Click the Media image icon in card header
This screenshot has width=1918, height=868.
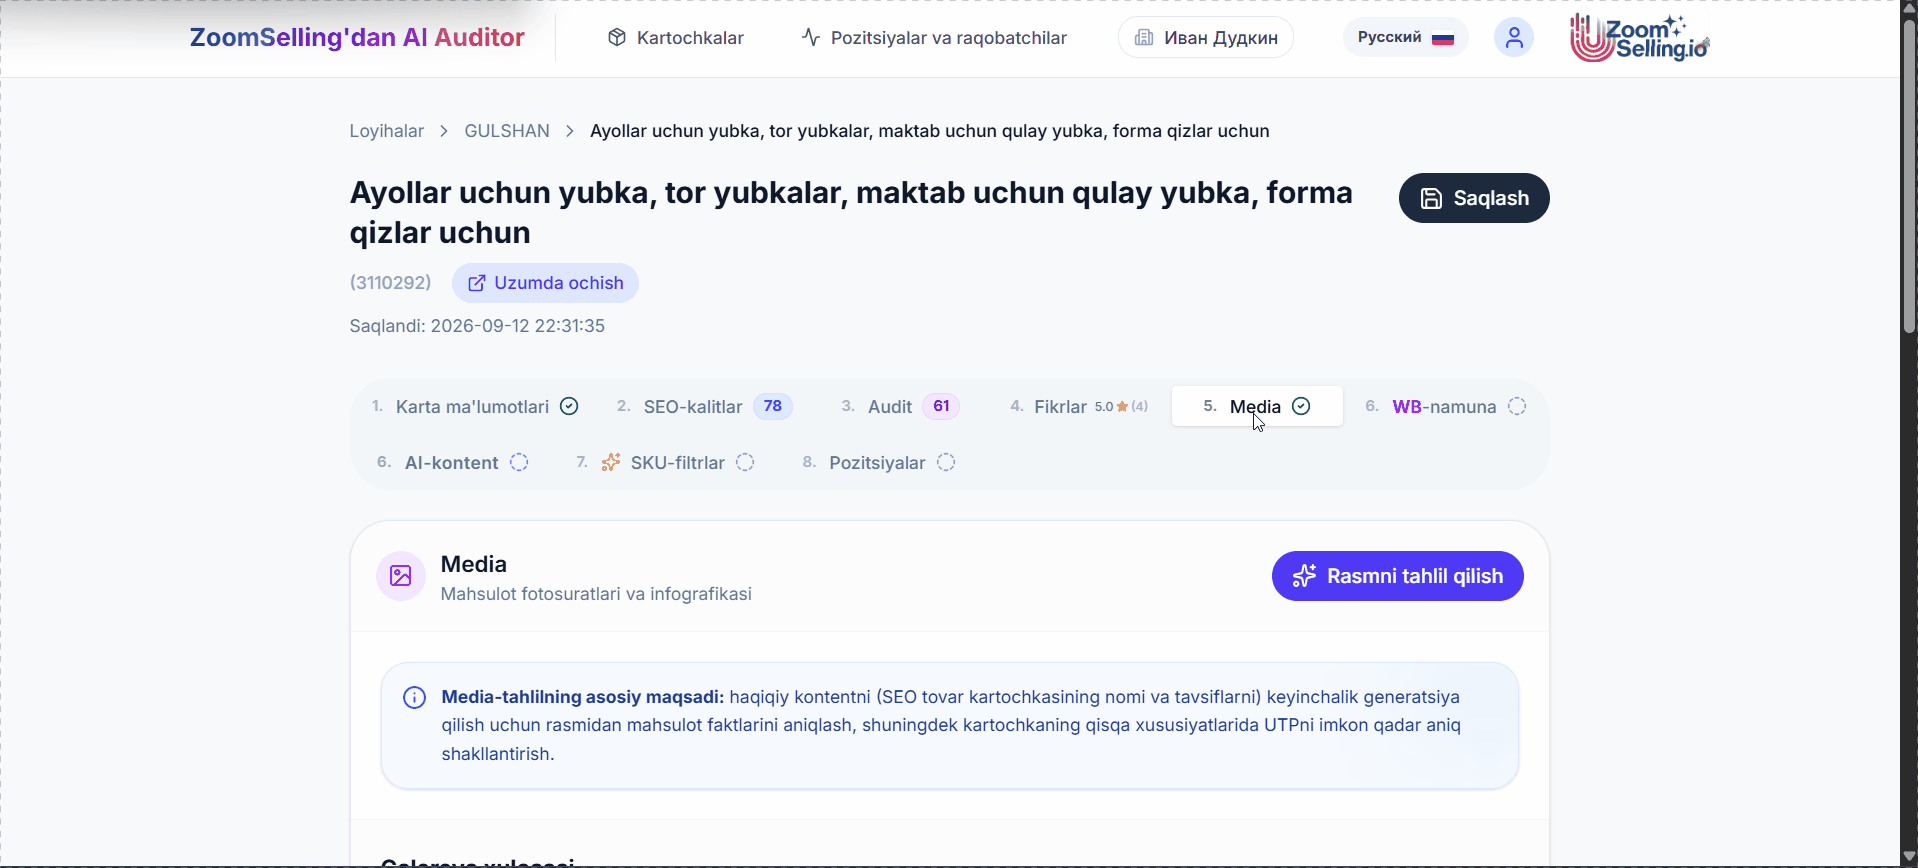[401, 576]
